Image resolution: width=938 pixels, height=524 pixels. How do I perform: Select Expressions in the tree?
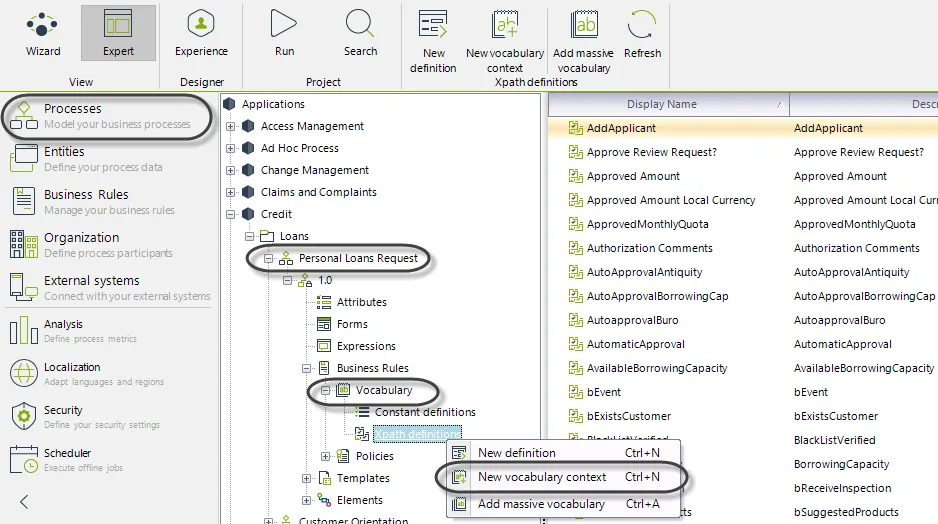pos(366,346)
